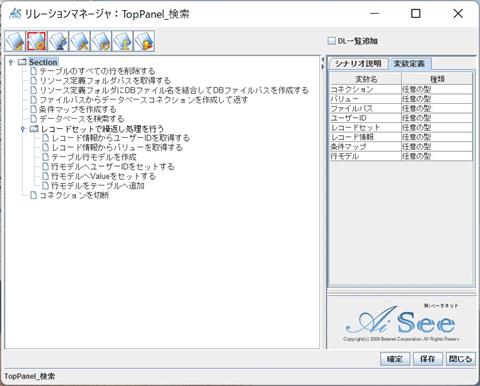480x386 pixels.
Task: Click the AS application icon in the title bar
Action: pyautogui.click(x=15, y=14)
